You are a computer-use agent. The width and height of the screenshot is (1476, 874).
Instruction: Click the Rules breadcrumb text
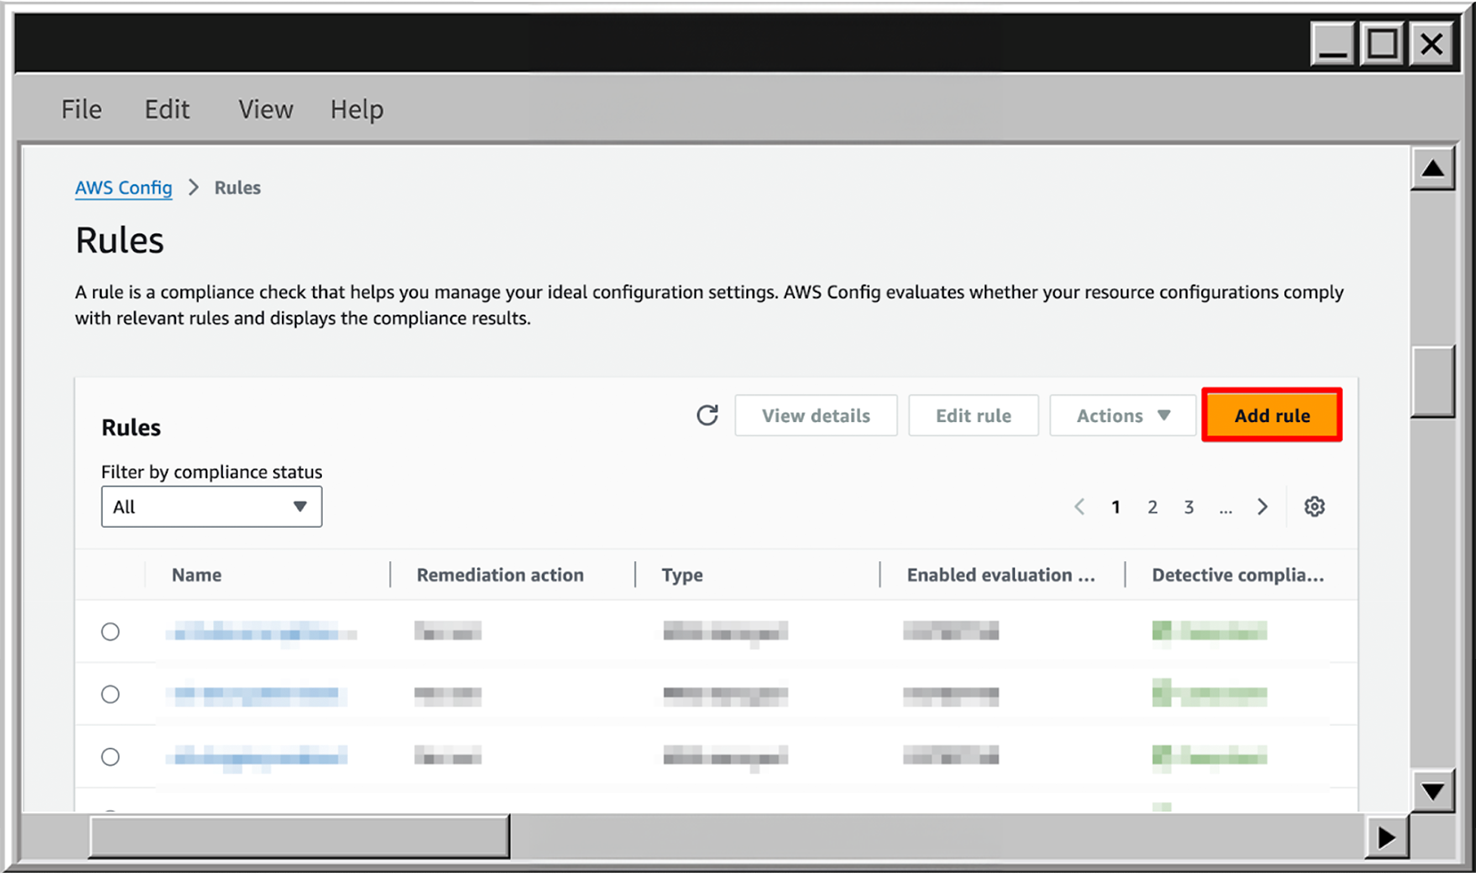coord(237,188)
